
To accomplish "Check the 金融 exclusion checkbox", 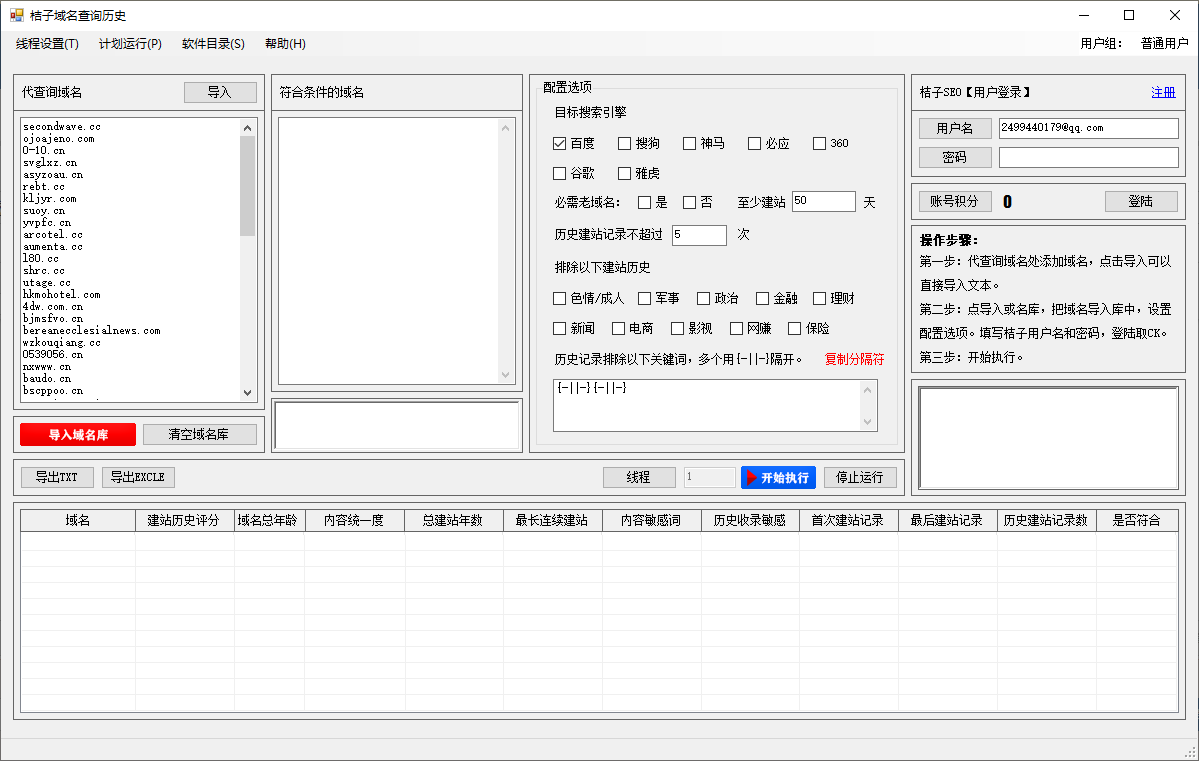I will 762,298.
